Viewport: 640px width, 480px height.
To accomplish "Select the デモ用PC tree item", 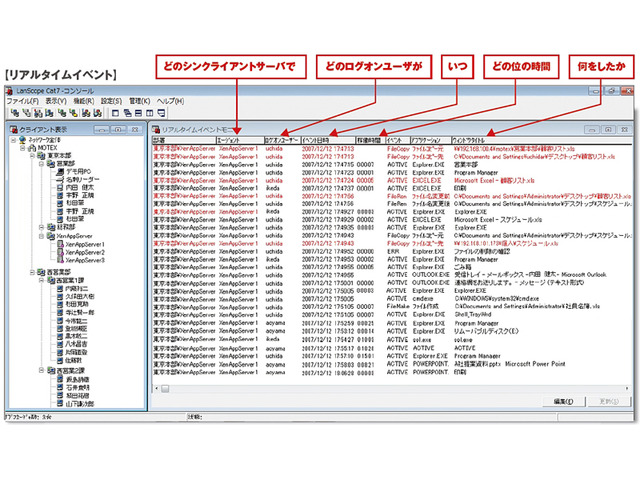I will 78,172.
